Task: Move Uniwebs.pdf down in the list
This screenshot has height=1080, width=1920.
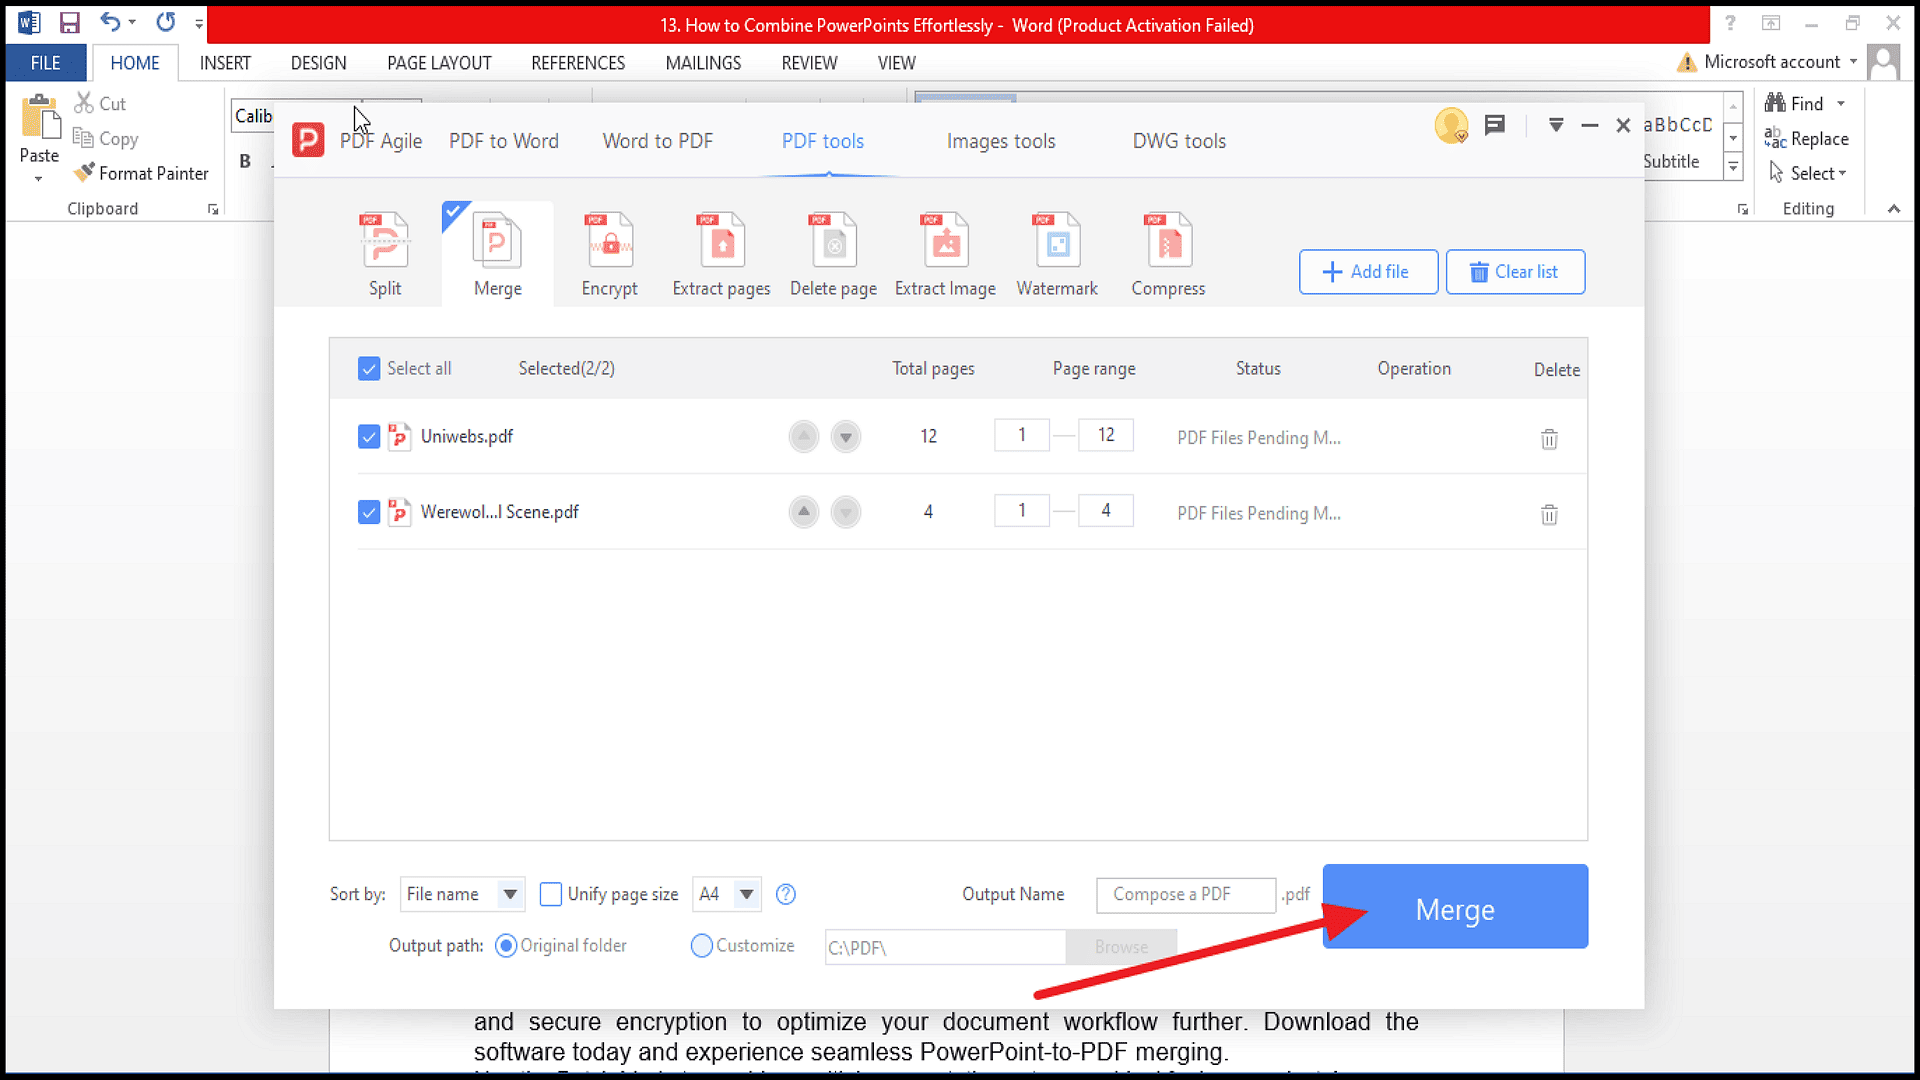Action: point(846,436)
